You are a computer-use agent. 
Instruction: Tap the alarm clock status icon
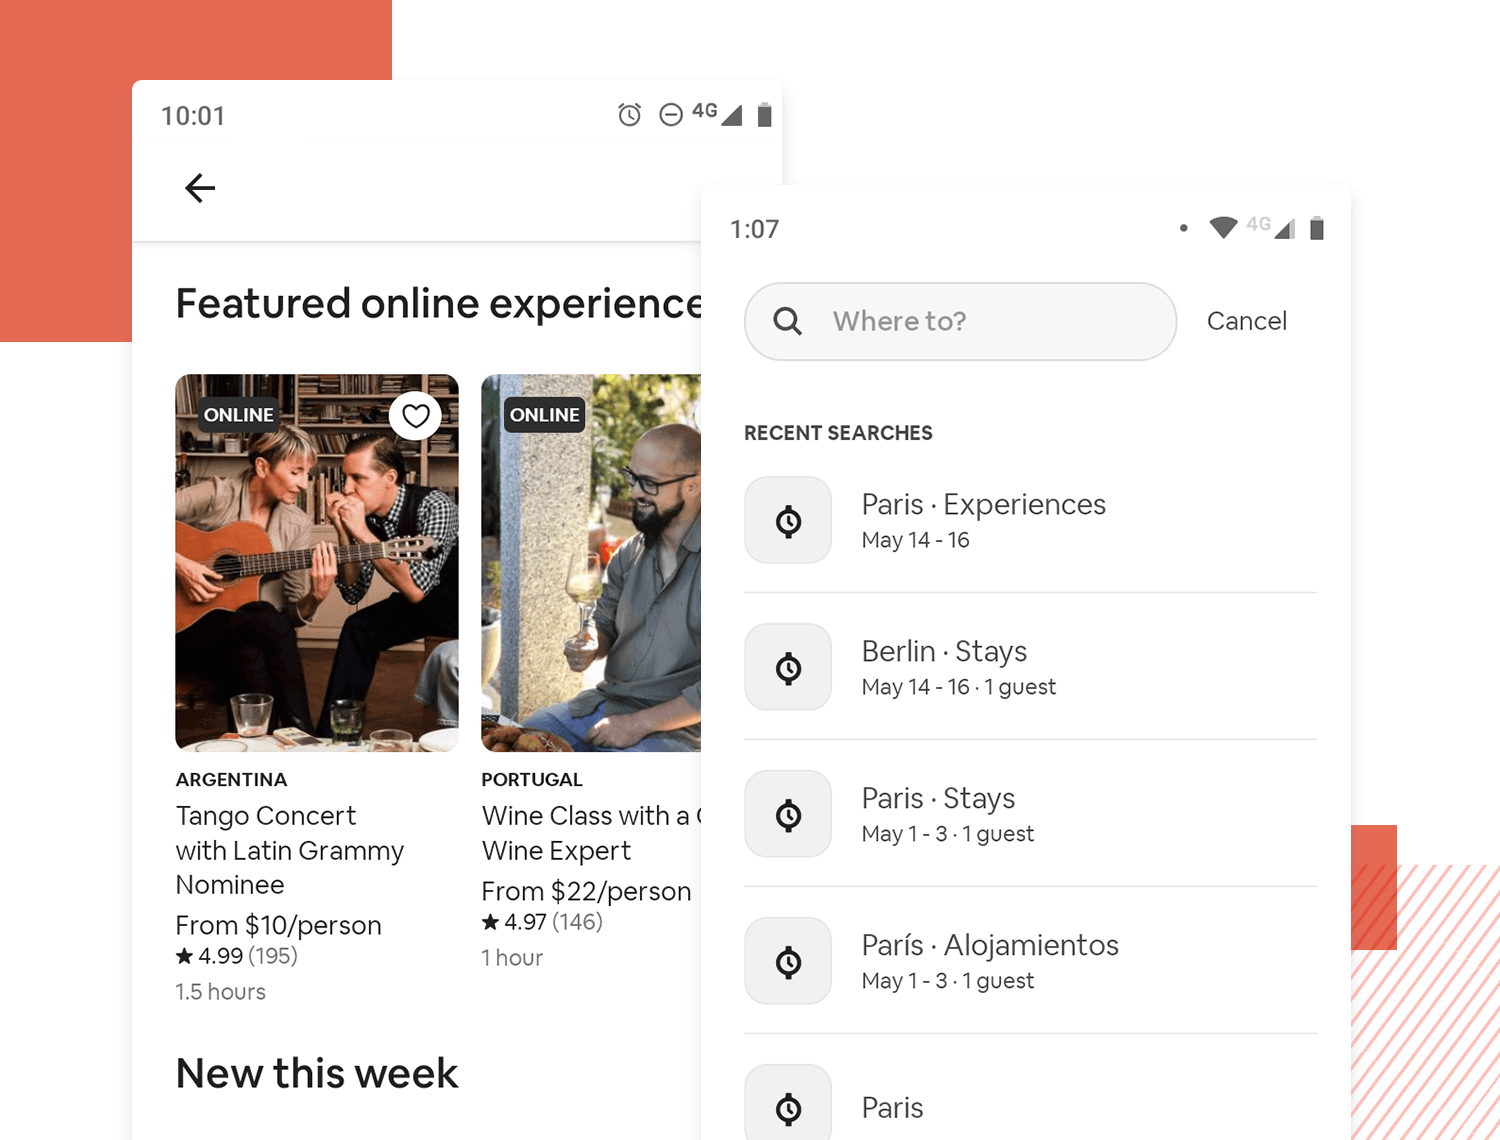pos(629,115)
